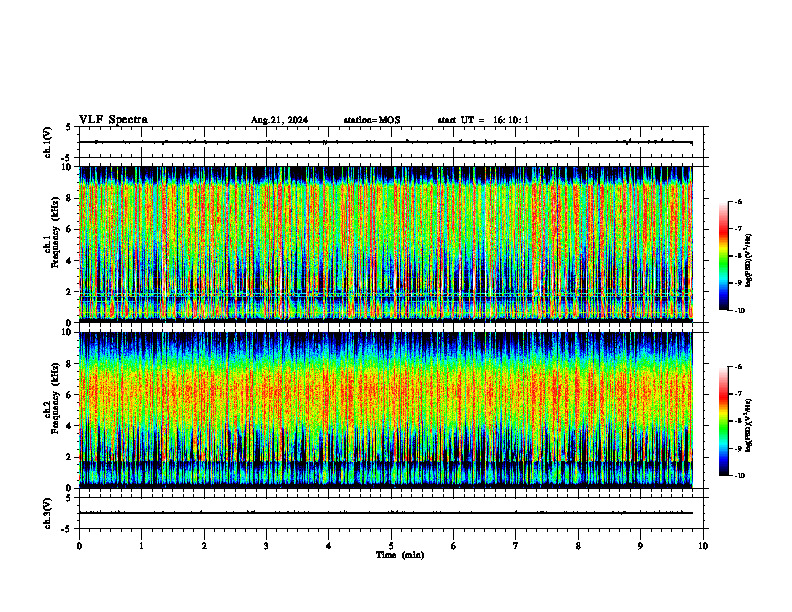Click the start UT time '16:10:1'
This screenshot has height=612, width=792.
[x=511, y=120]
